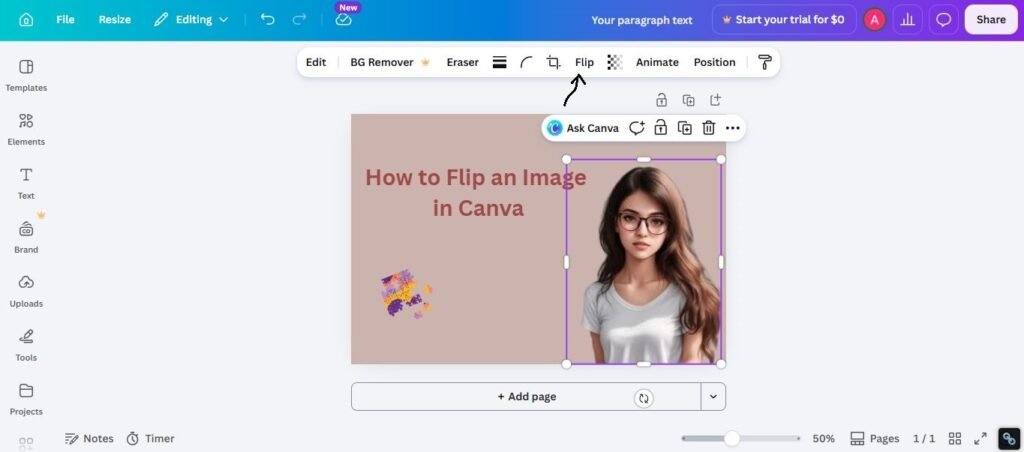Open the Projects panel
The height and width of the screenshot is (452, 1024).
click(x=26, y=399)
